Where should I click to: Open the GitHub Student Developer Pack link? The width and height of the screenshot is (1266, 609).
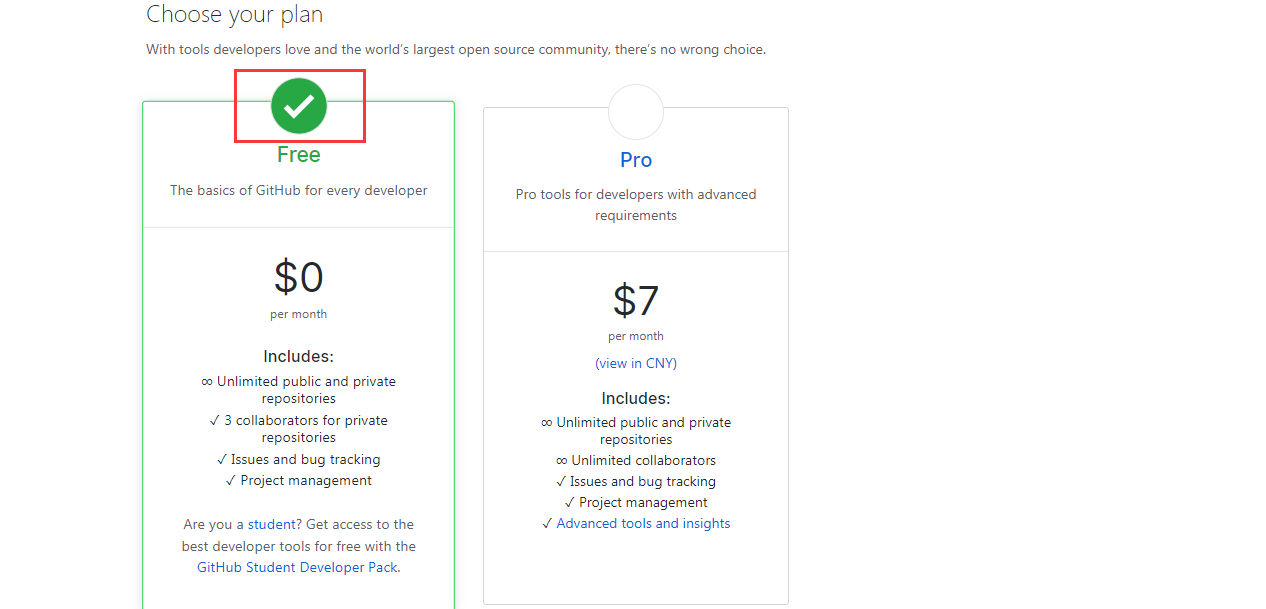tap(297, 567)
